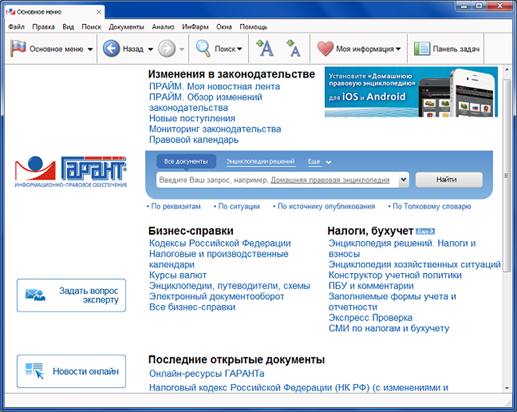Select the Все документы search tab
This screenshot has width=517, height=412.
click(186, 162)
